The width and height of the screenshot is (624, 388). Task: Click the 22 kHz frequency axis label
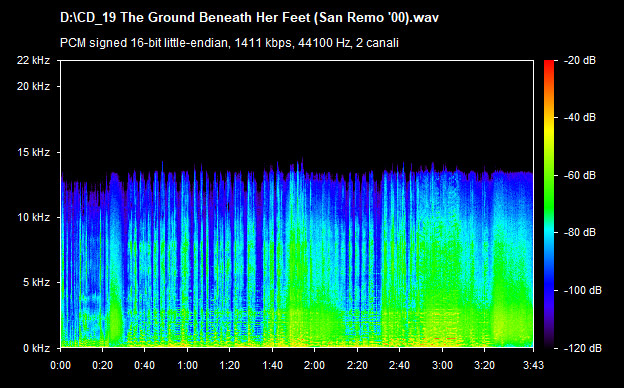point(33,60)
